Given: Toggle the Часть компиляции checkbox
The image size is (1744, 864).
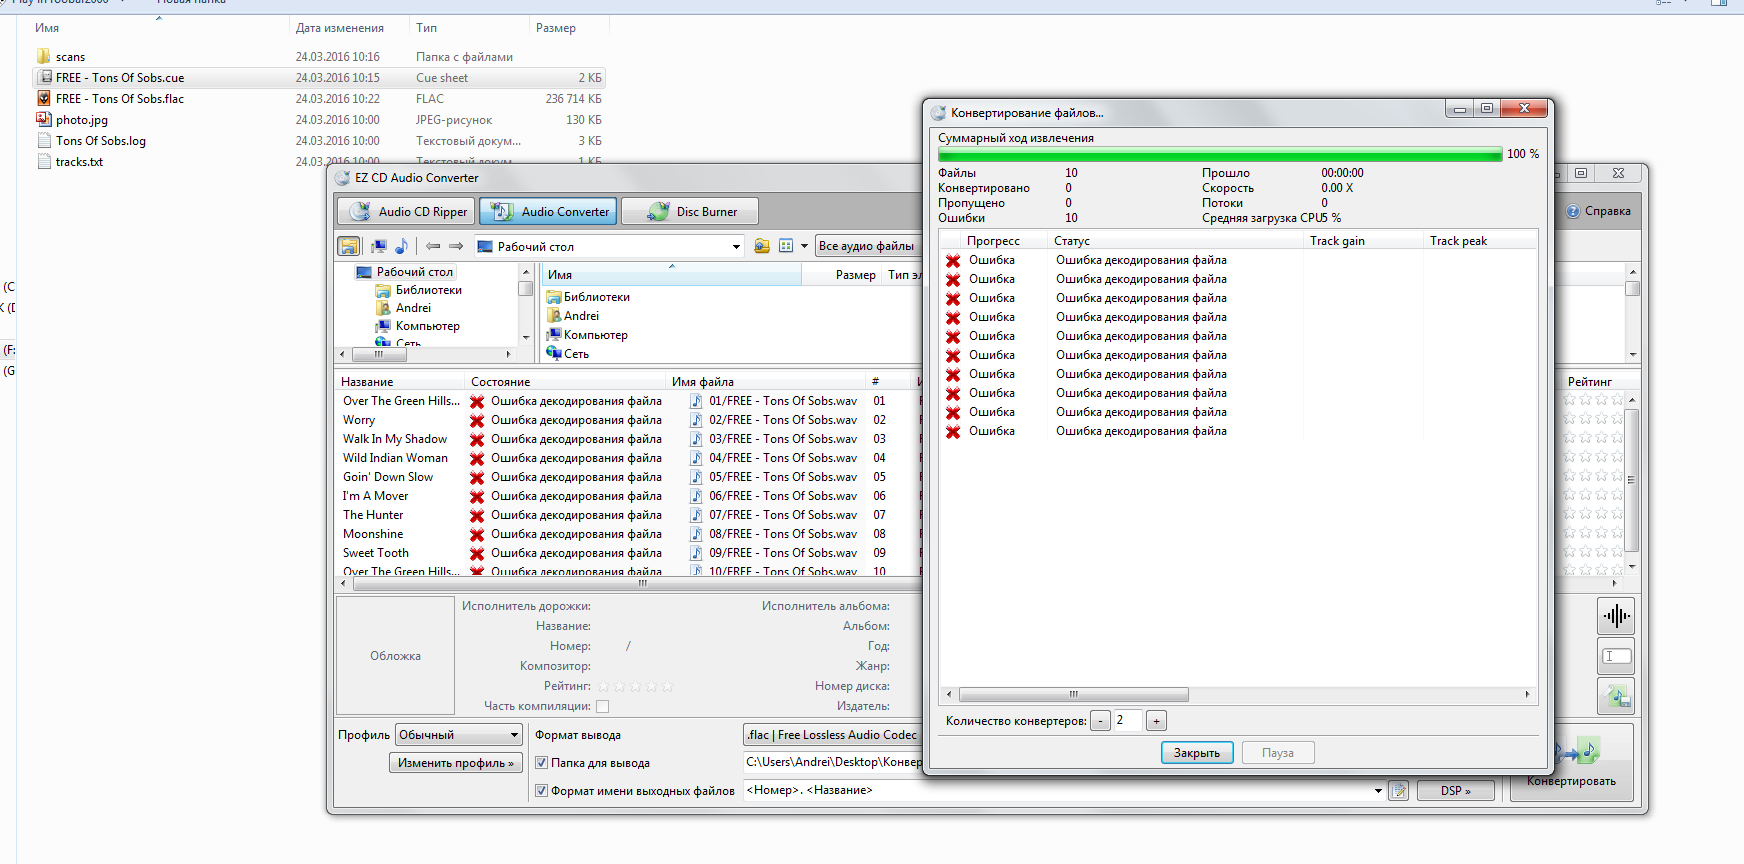Looking at the screenshot, I should click(602, 706).
